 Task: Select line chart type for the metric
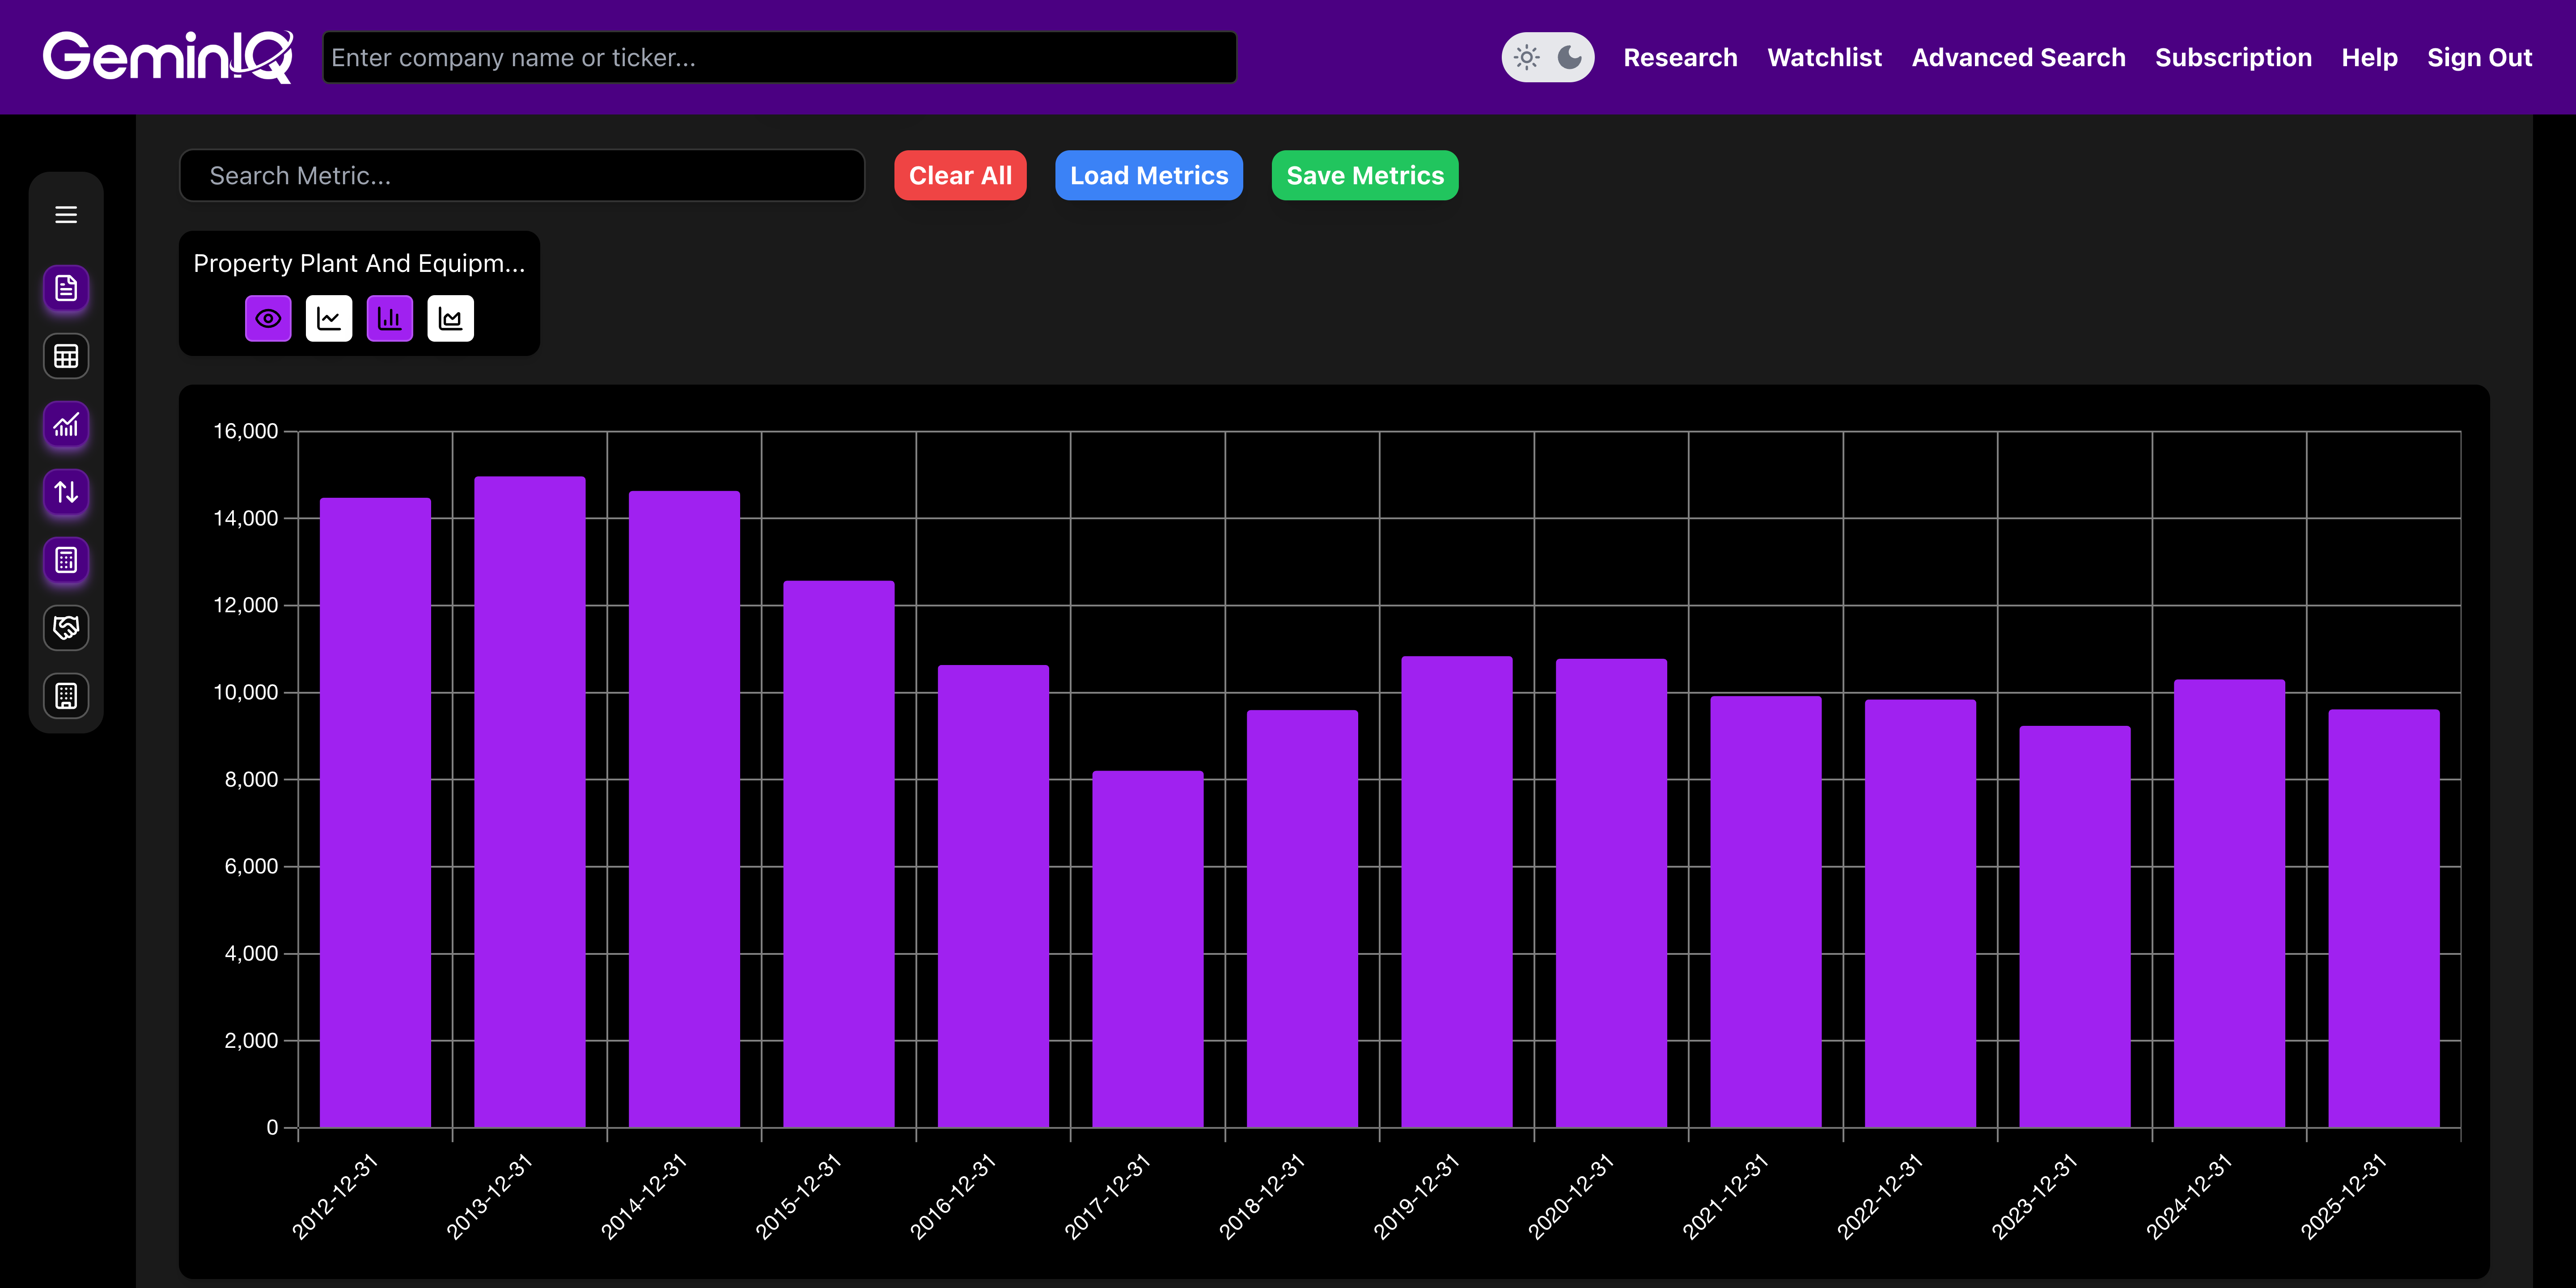[x=329, y=319]
